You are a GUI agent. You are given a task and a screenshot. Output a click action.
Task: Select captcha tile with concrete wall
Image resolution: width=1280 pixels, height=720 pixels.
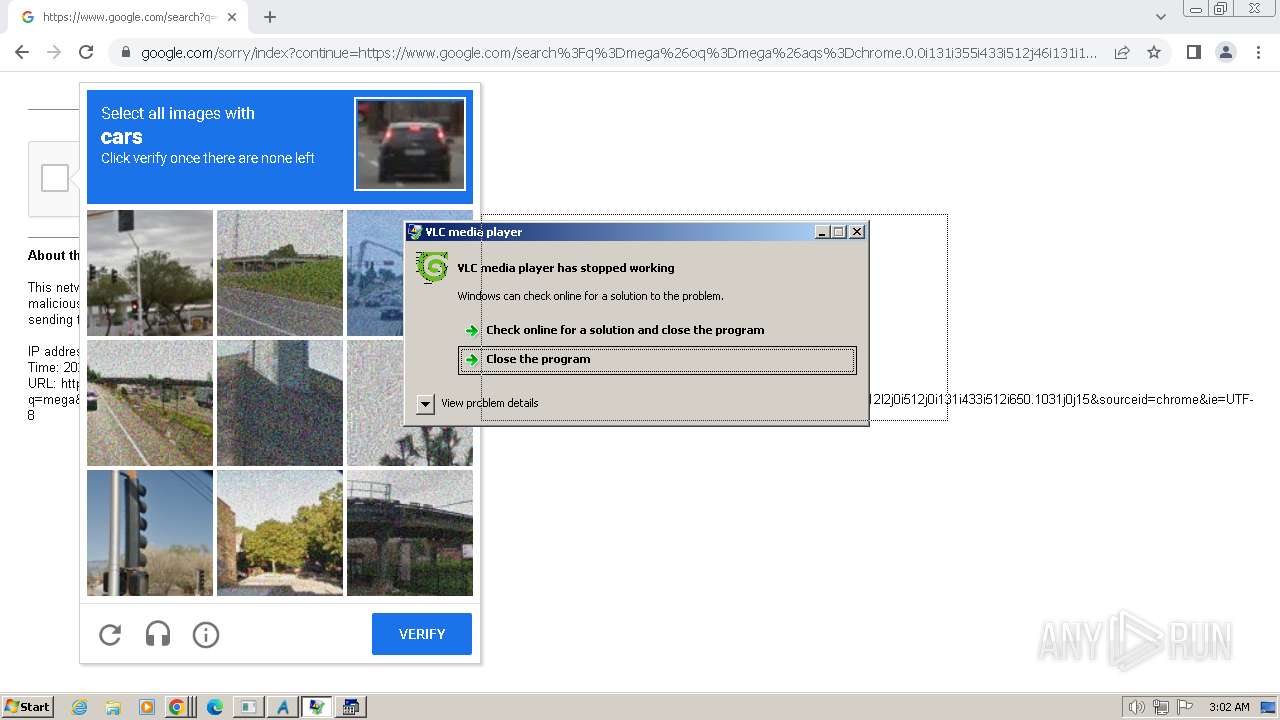point(280,403)
